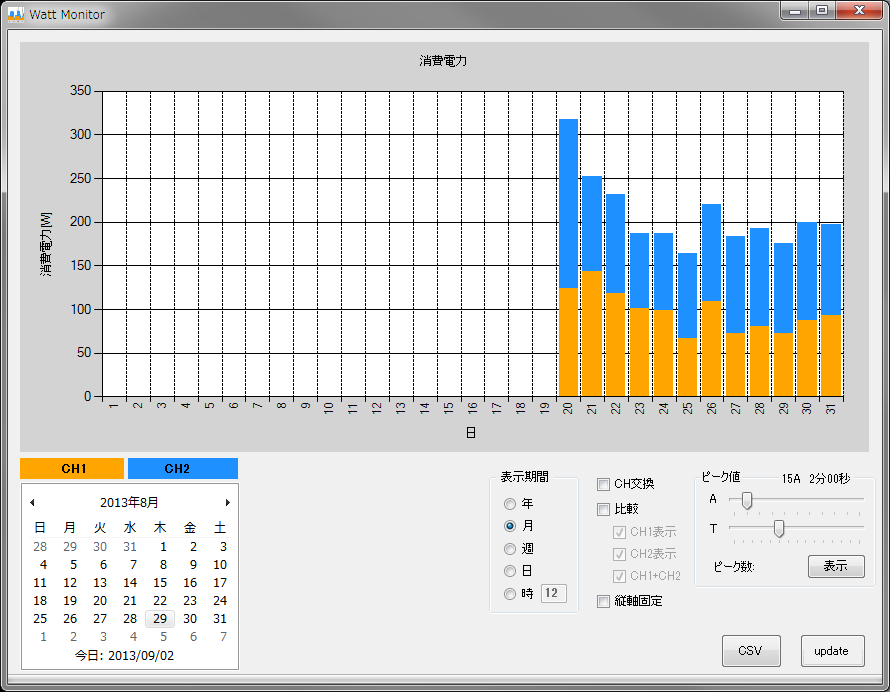Click the day 31 bar in chart
The width and height of the screenshot is (890, 692).
coord(832,310)
